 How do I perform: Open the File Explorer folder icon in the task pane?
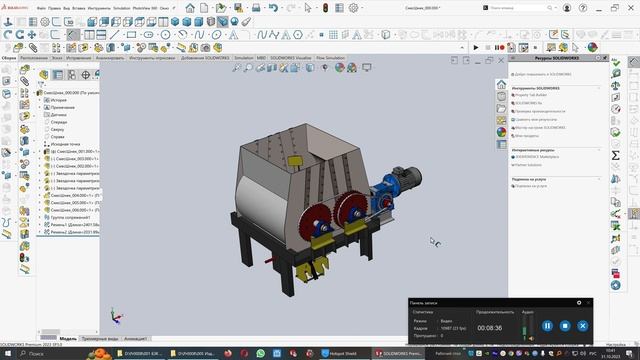tap(501, 109)
